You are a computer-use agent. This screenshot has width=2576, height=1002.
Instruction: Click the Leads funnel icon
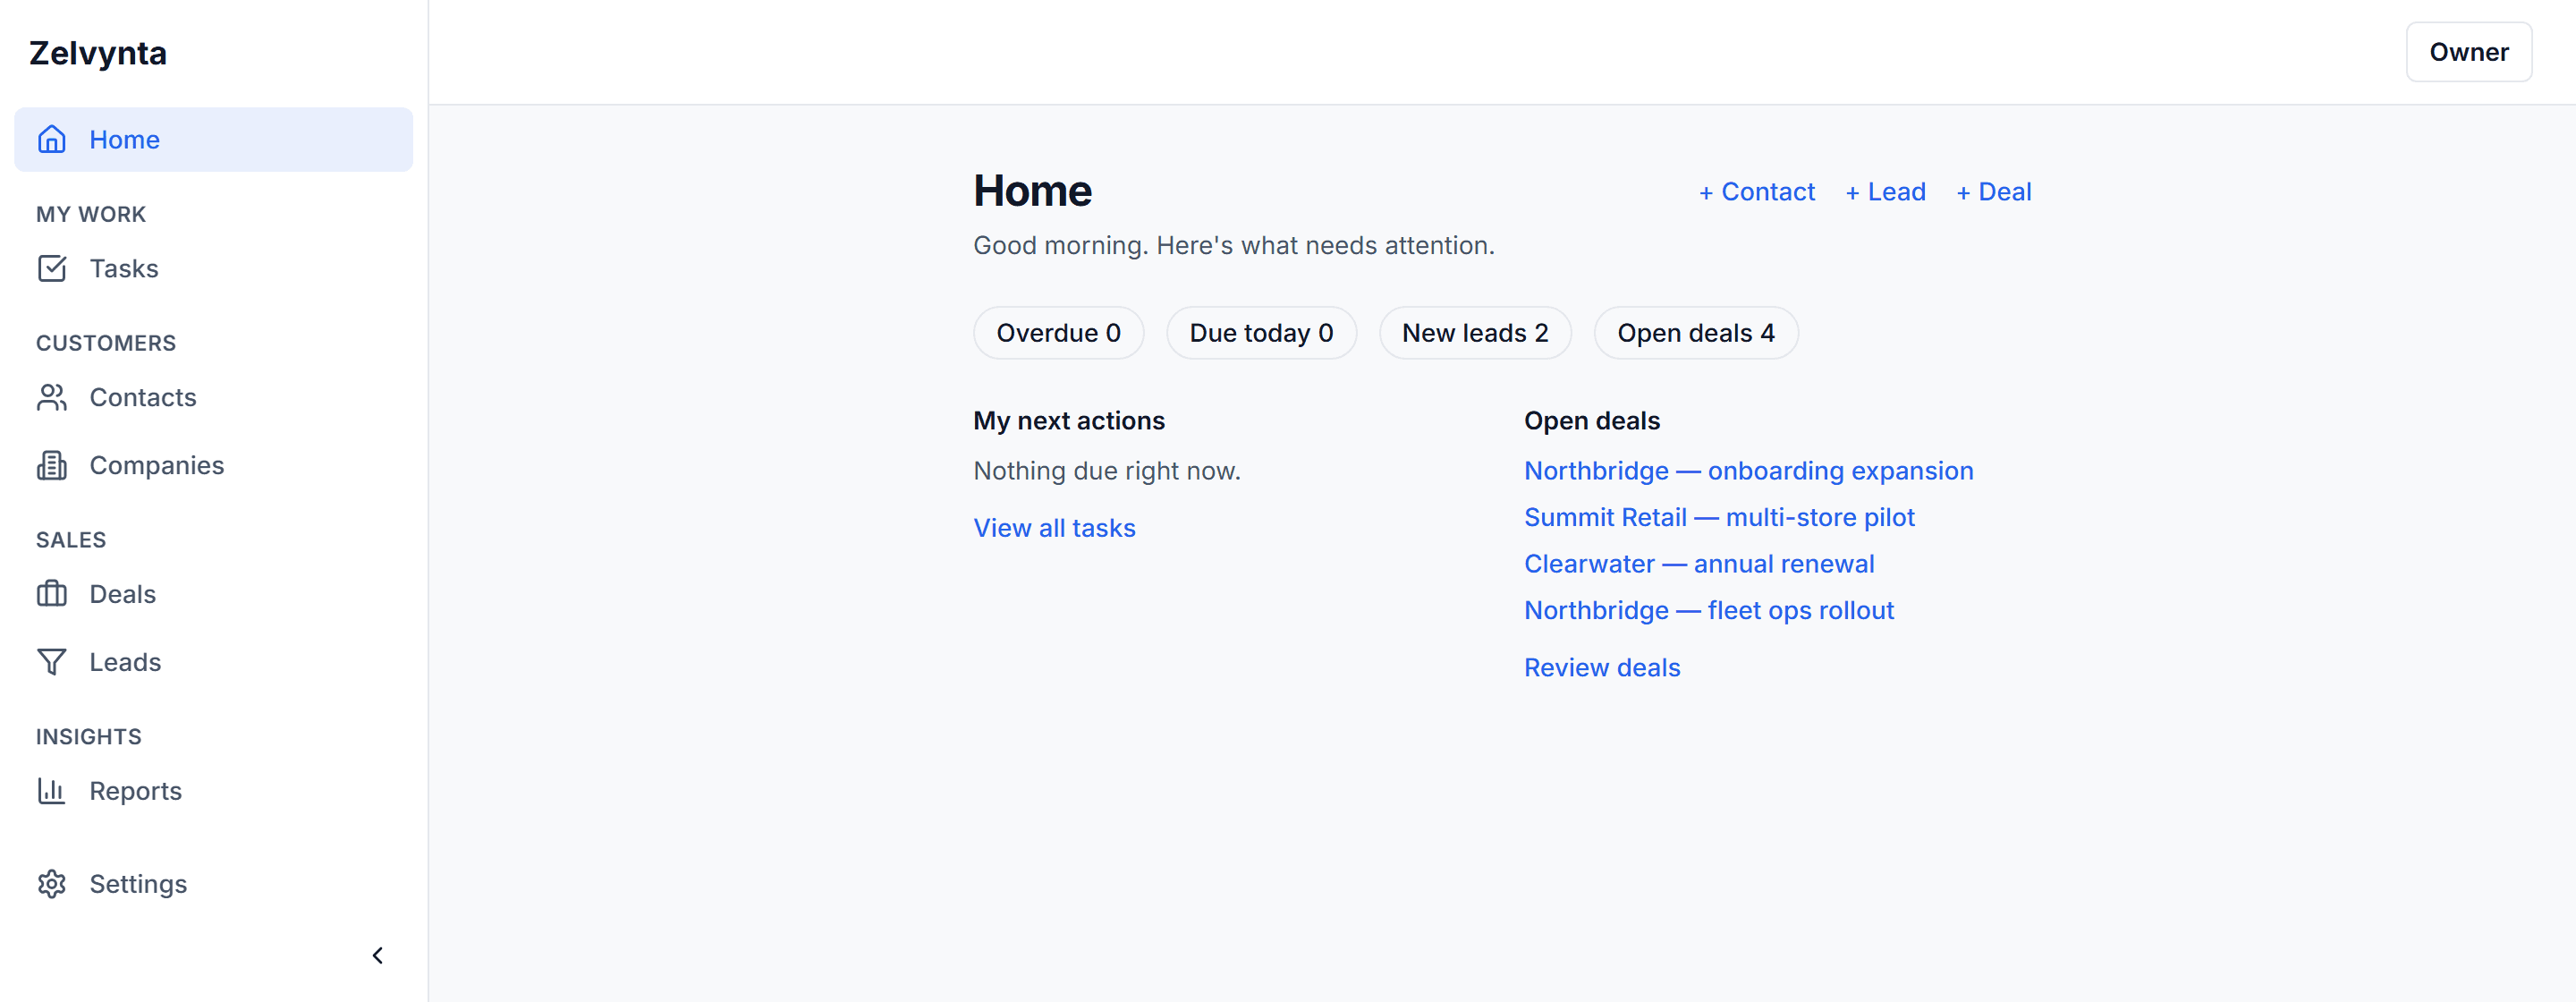pos(52,662)
